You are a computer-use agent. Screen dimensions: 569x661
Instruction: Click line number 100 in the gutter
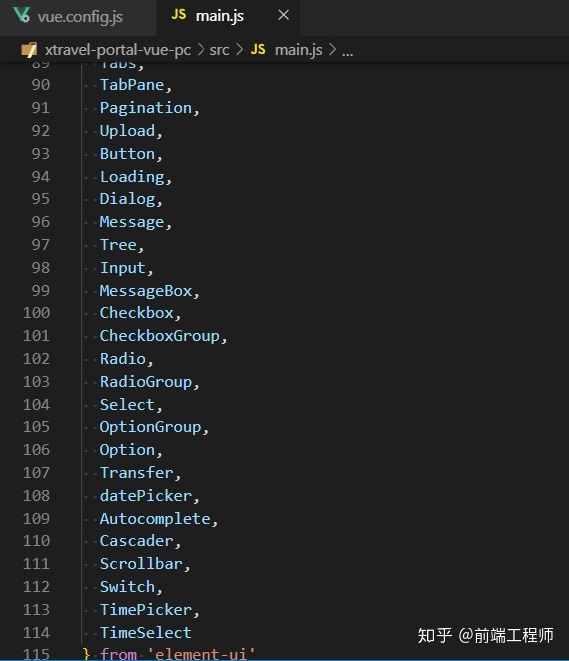[x=36, y=313]
